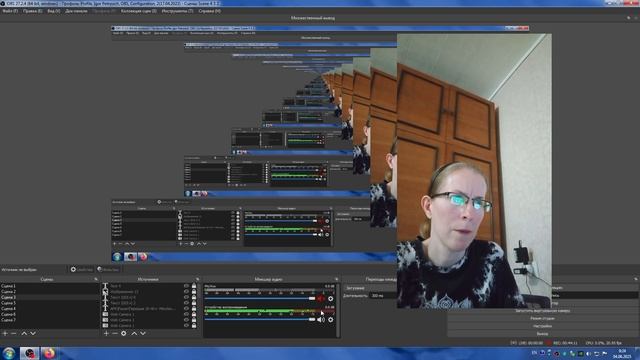Click the Фильтры button above the docks
640x360 pixels.
108,269
